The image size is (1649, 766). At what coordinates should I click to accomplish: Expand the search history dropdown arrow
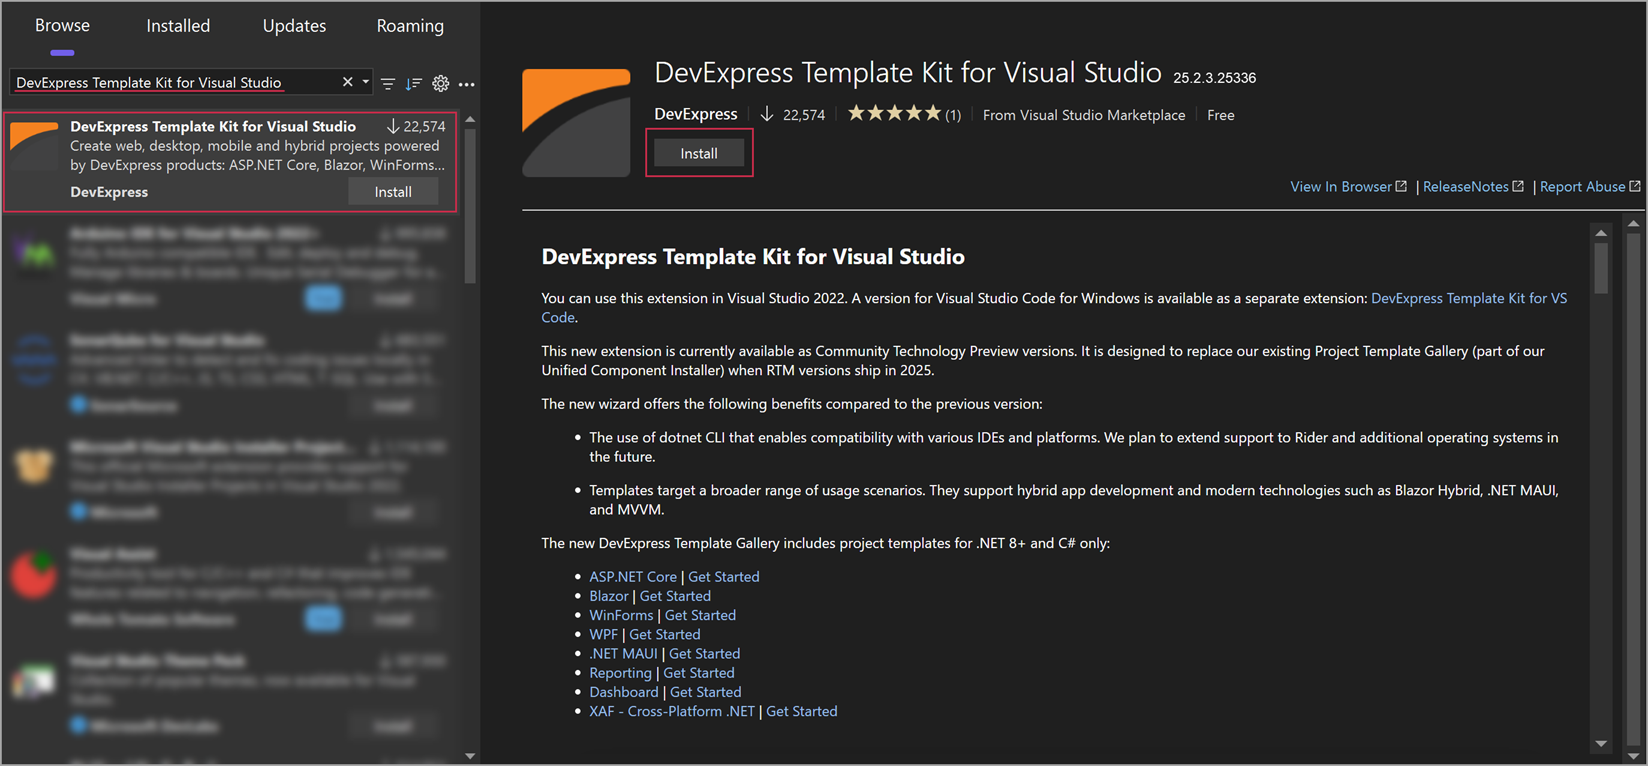(x=366, y=82)
